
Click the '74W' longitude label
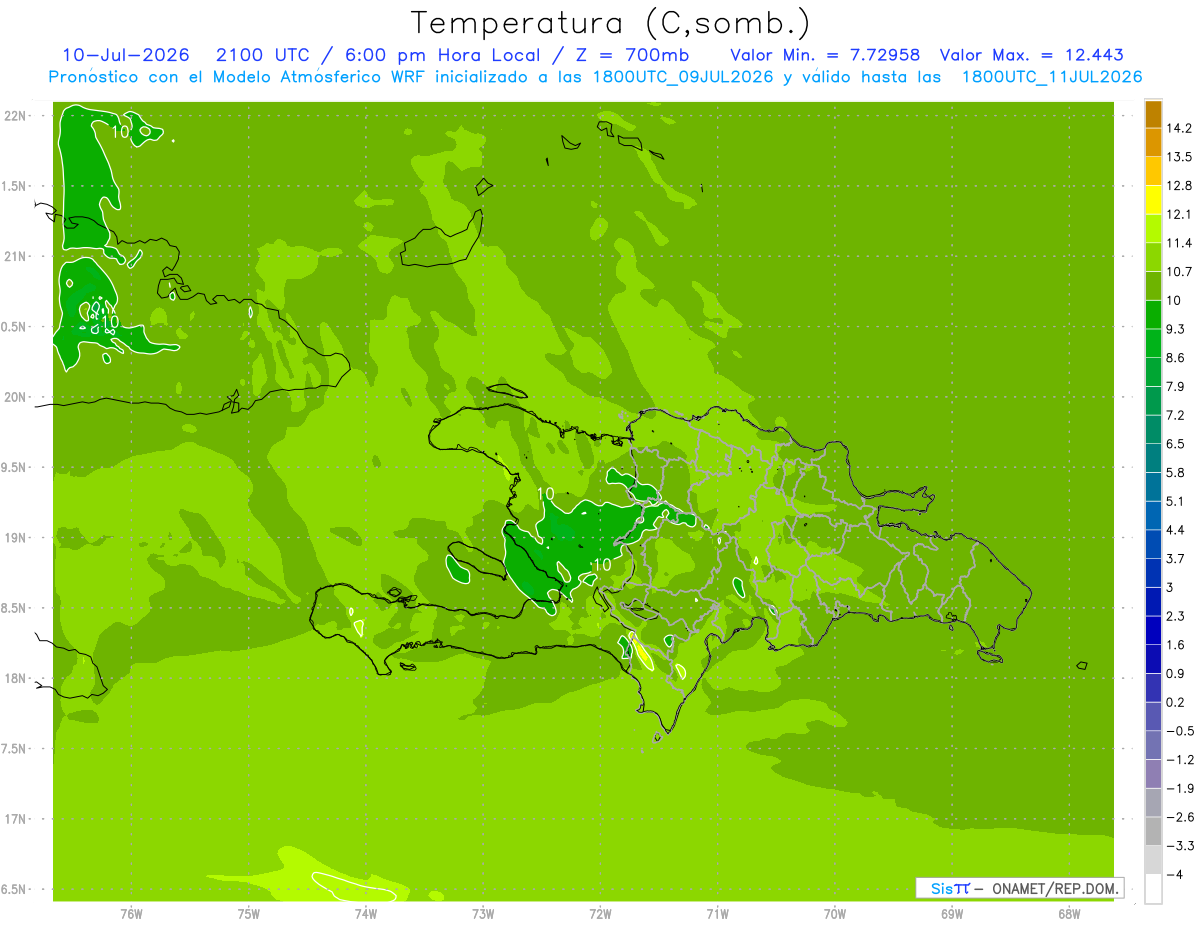click(366, 913)
